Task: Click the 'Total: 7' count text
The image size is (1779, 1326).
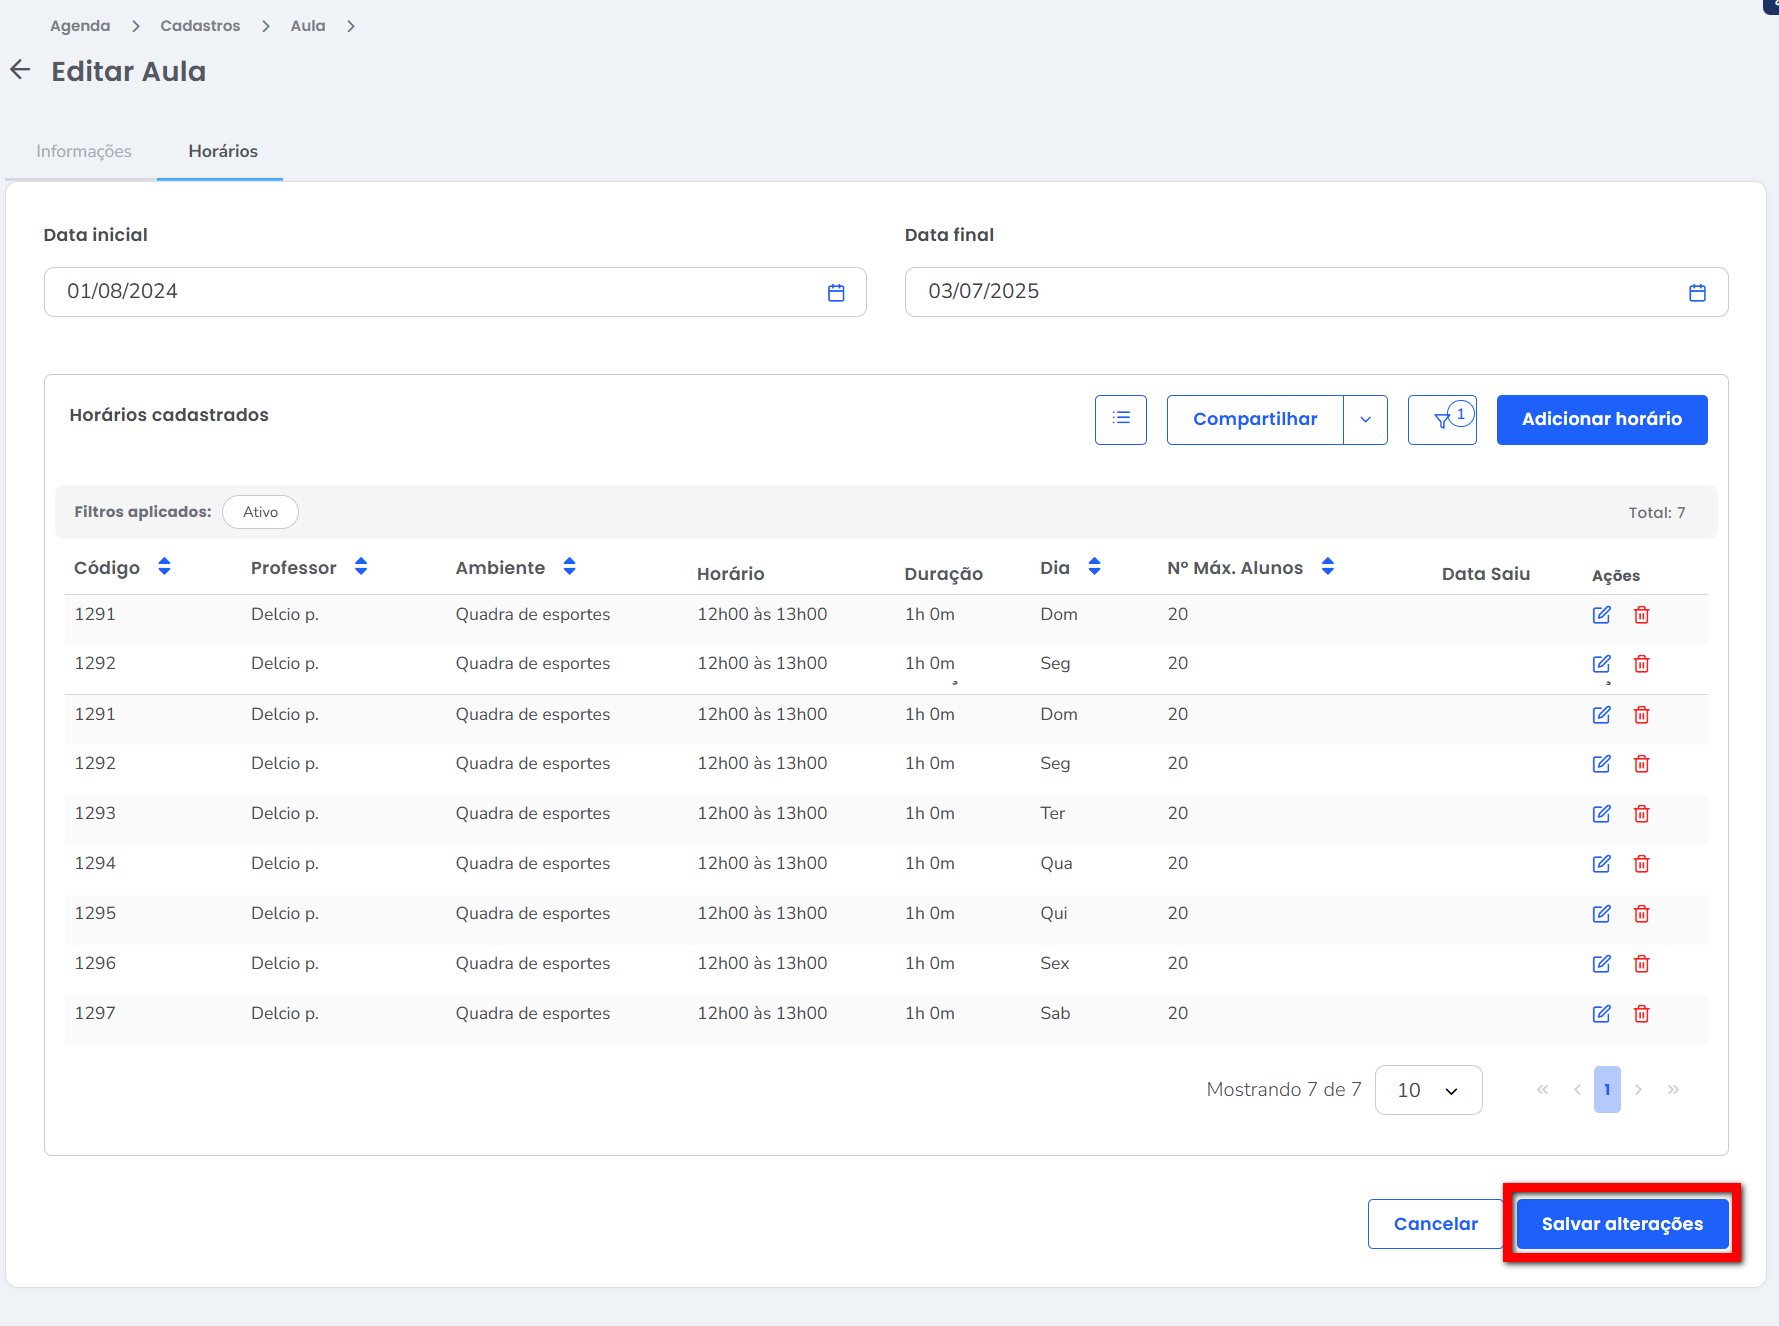Action: click(x=1656, y=513)
